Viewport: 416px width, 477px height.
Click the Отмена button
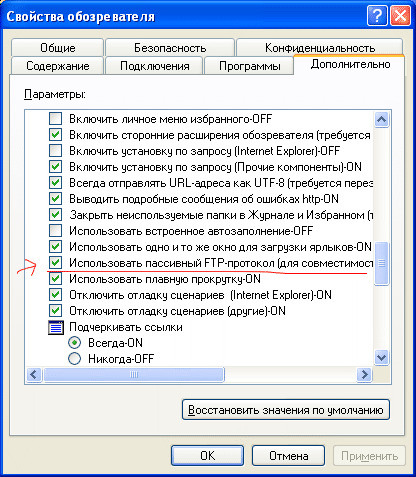288,456
